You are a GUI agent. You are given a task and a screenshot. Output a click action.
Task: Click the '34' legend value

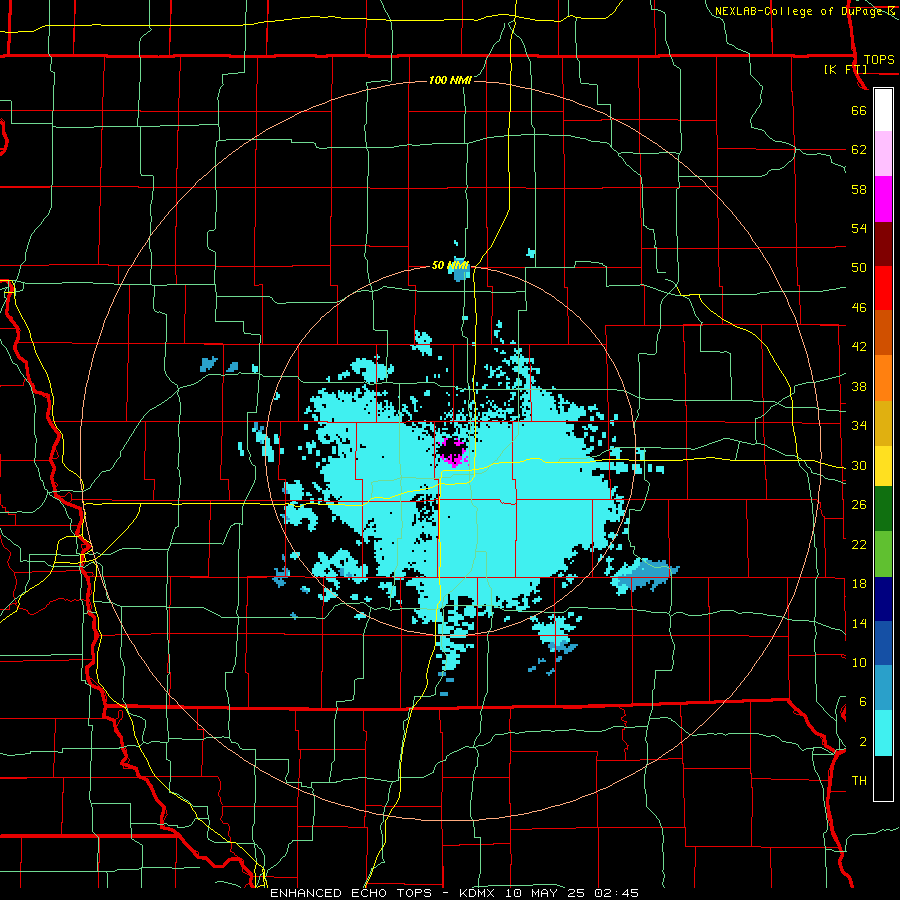[859, 426]
